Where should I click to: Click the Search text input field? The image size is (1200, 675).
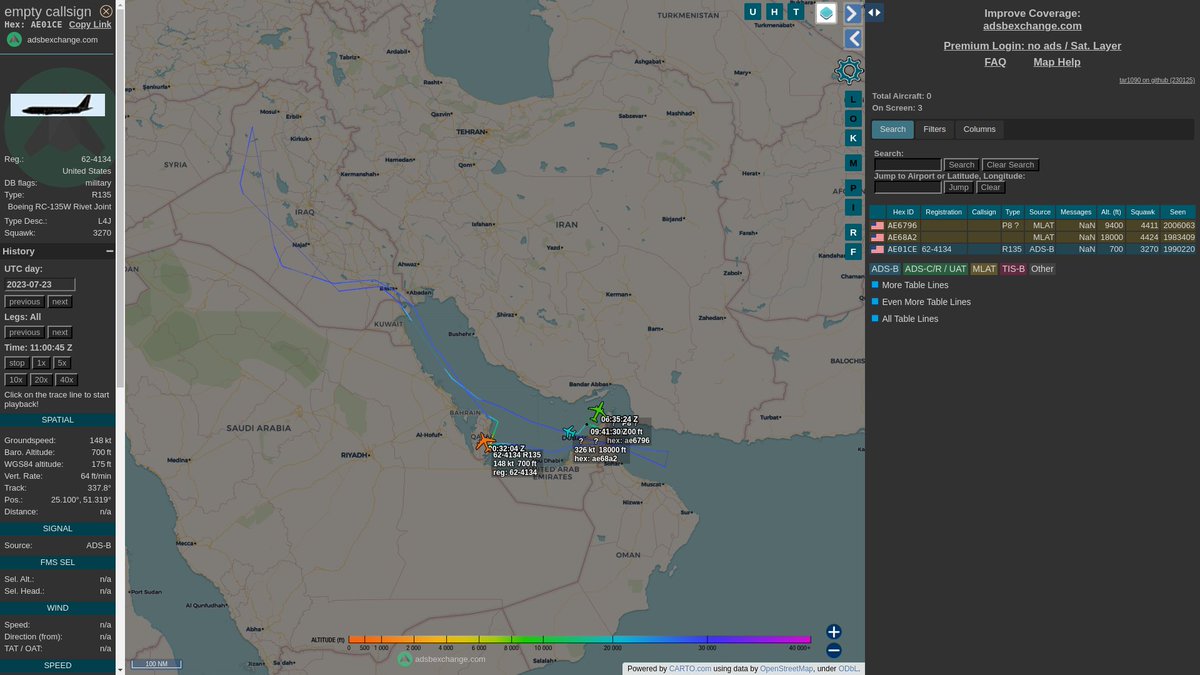pos(908,164)
